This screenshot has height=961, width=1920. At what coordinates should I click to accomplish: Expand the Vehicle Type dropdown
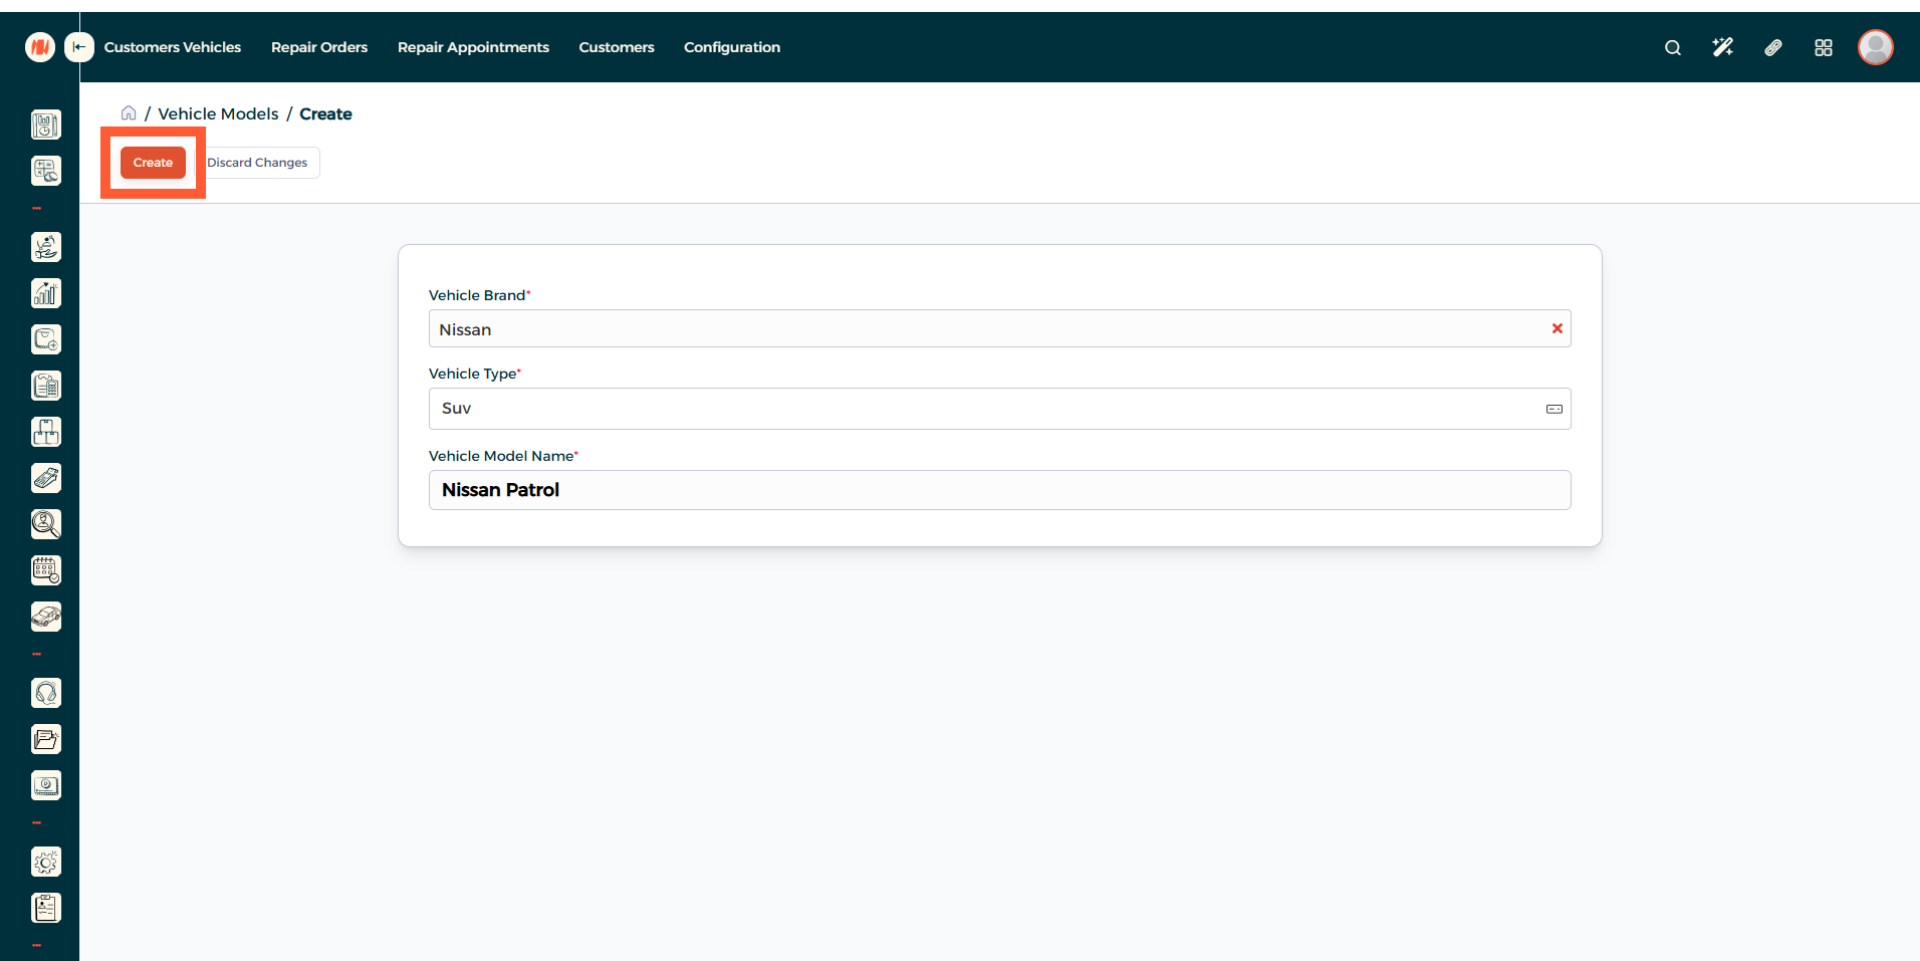[x=1553, y=409]
